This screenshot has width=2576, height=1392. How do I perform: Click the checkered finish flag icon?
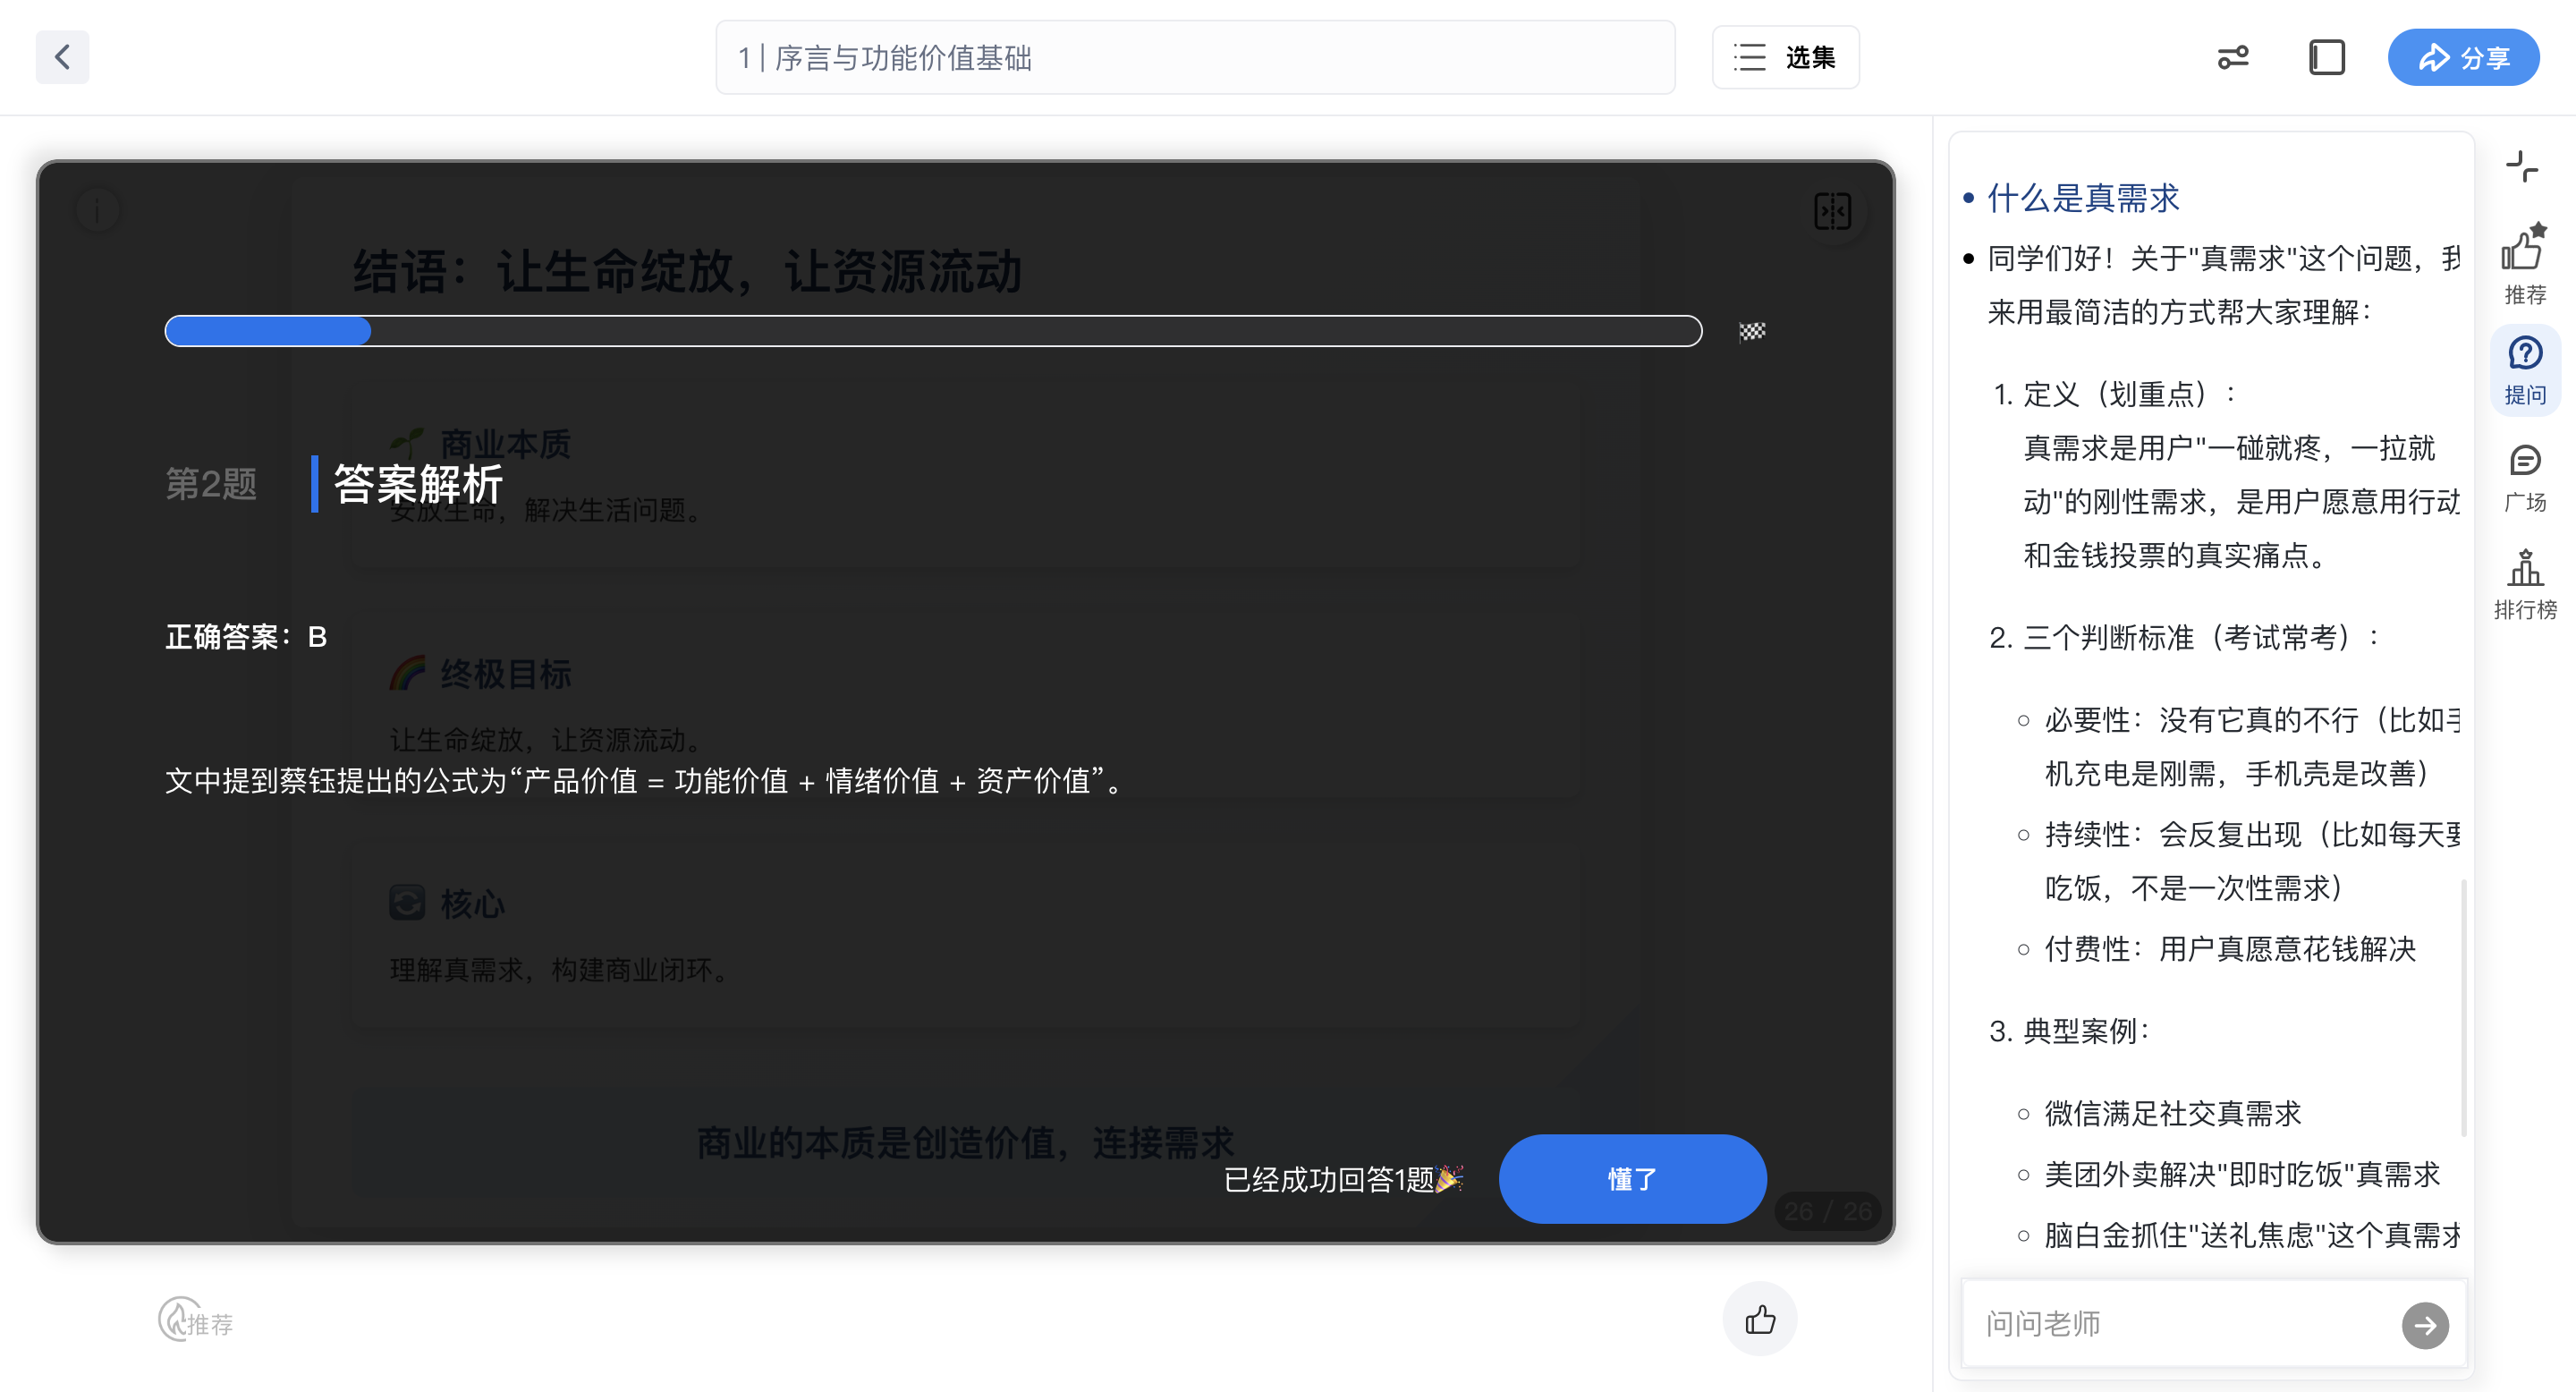(x=1752, y=331)
